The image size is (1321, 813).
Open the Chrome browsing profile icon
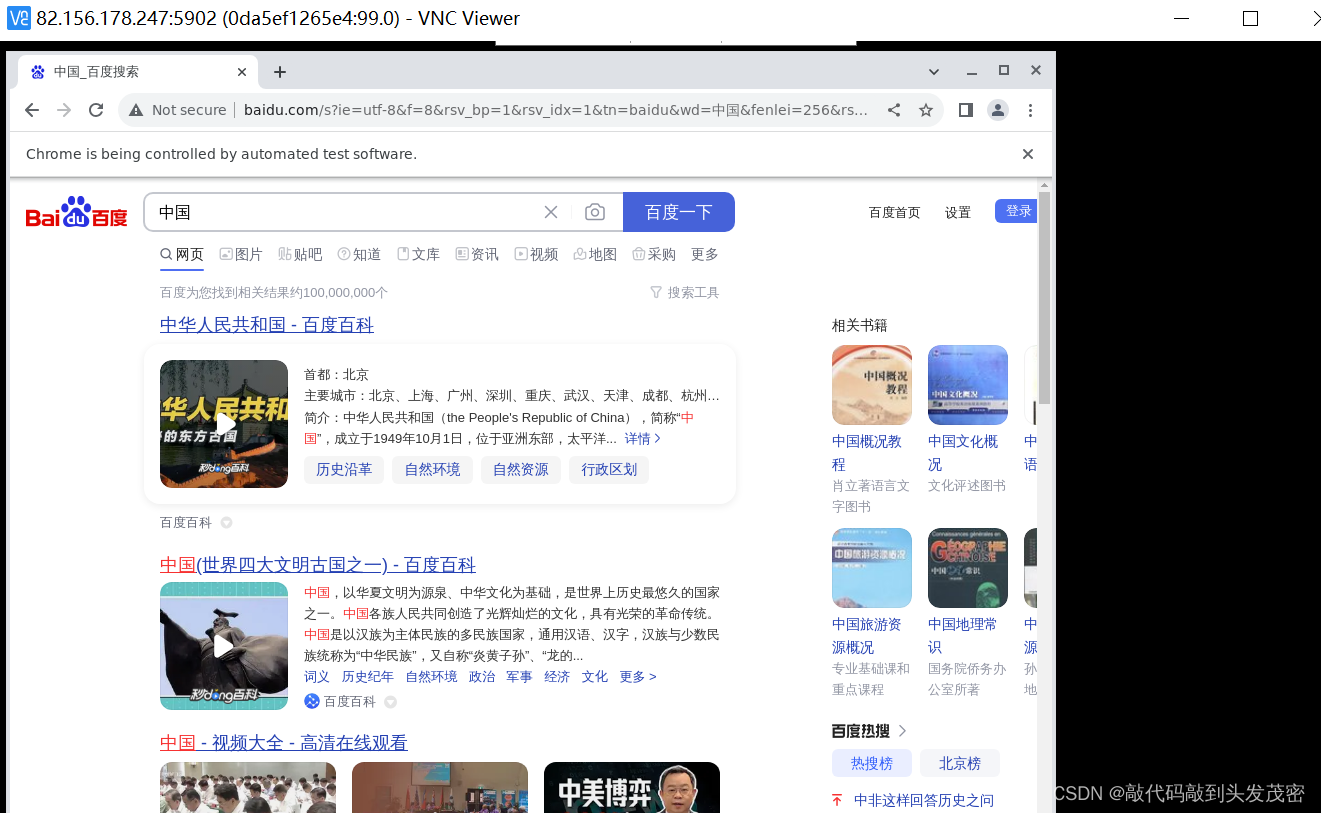[x=998, y=110]
